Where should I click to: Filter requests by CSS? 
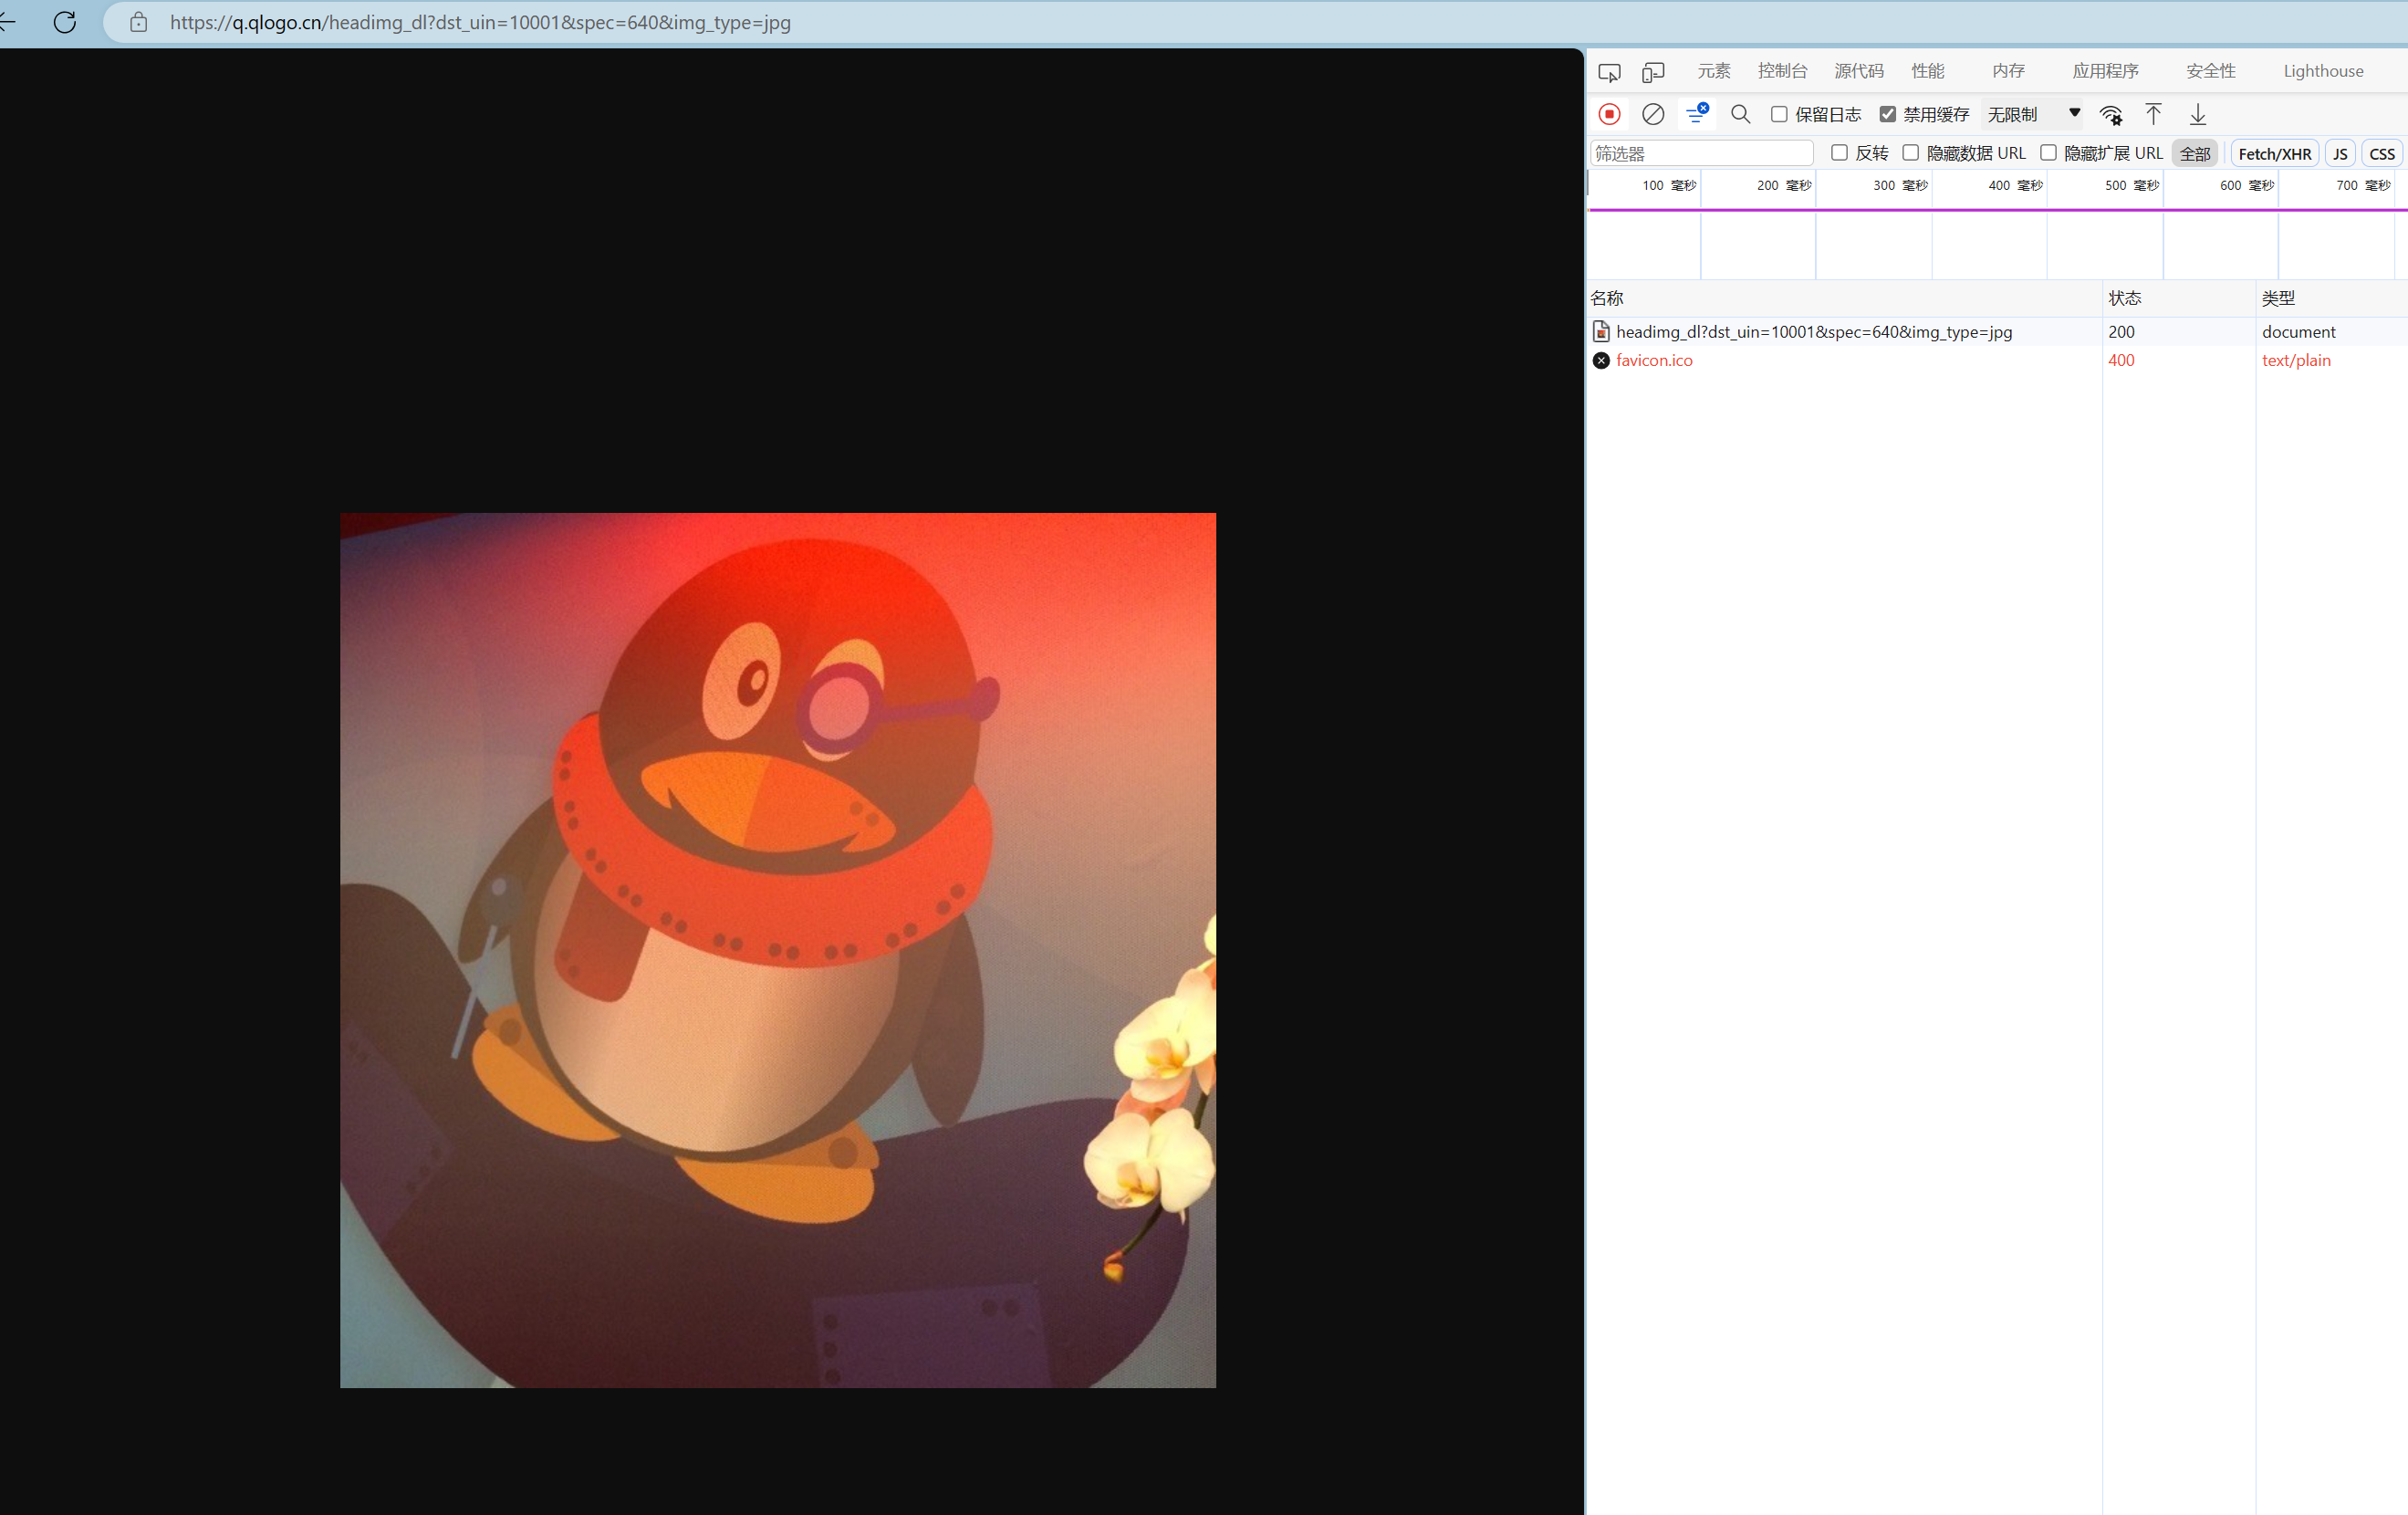coord(2382,153)
